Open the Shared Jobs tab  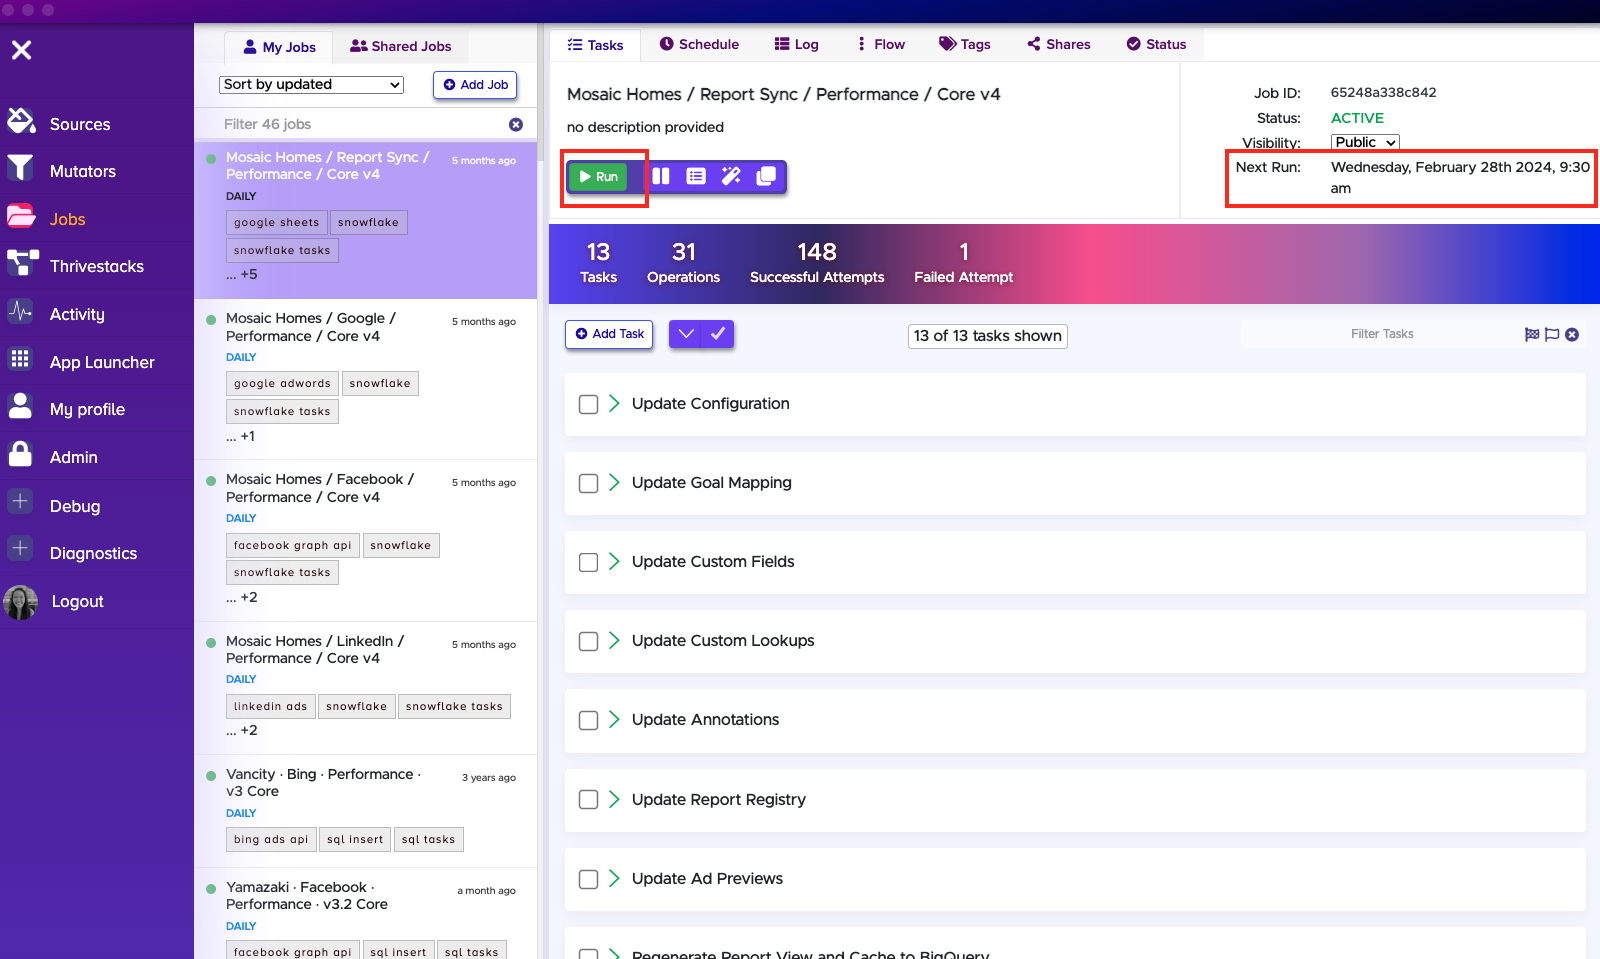pyautogui.click(x=400, y=46)
